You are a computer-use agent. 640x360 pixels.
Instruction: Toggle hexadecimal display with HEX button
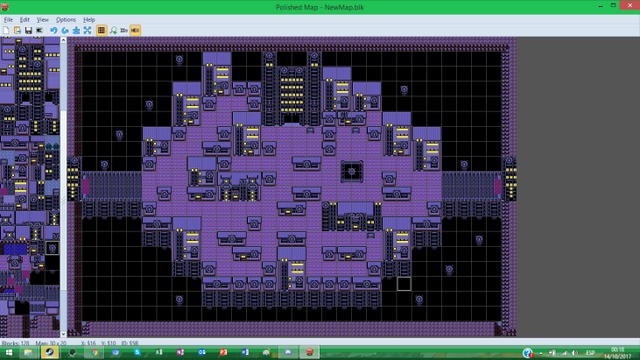tap(135, 30)
